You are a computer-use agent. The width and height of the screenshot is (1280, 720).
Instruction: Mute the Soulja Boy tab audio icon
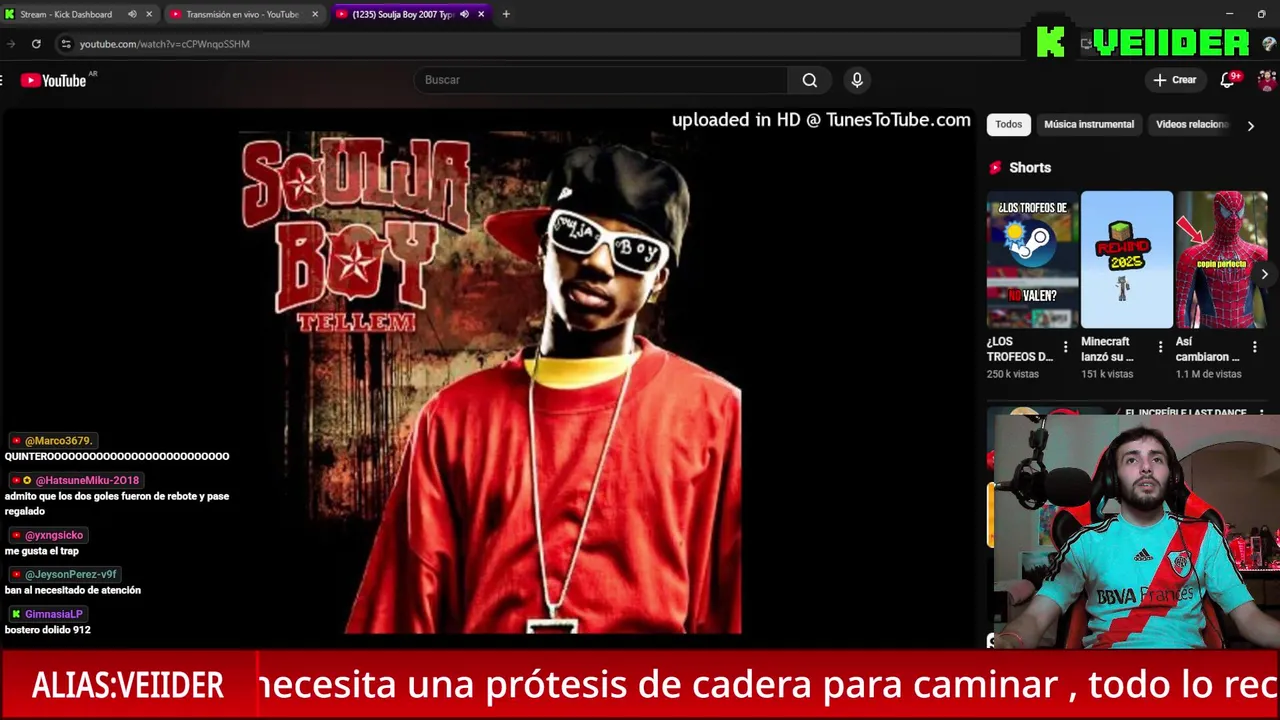(x=464, y=14)
